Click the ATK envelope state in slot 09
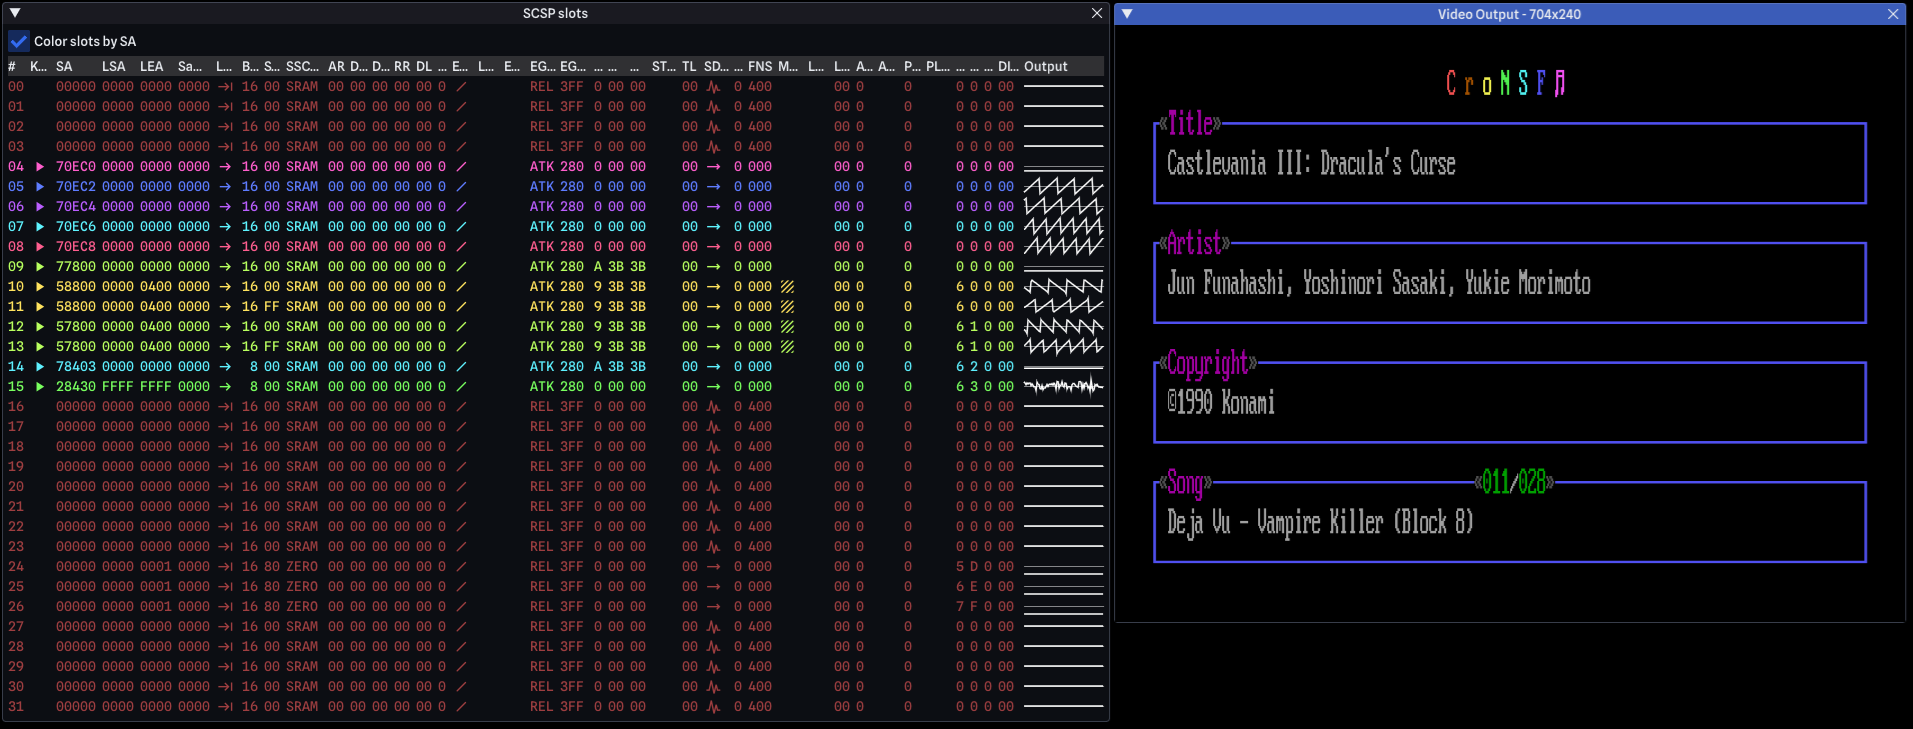Image resolution: width=1913 pixels, height=729 pixels. click(542, 267)
